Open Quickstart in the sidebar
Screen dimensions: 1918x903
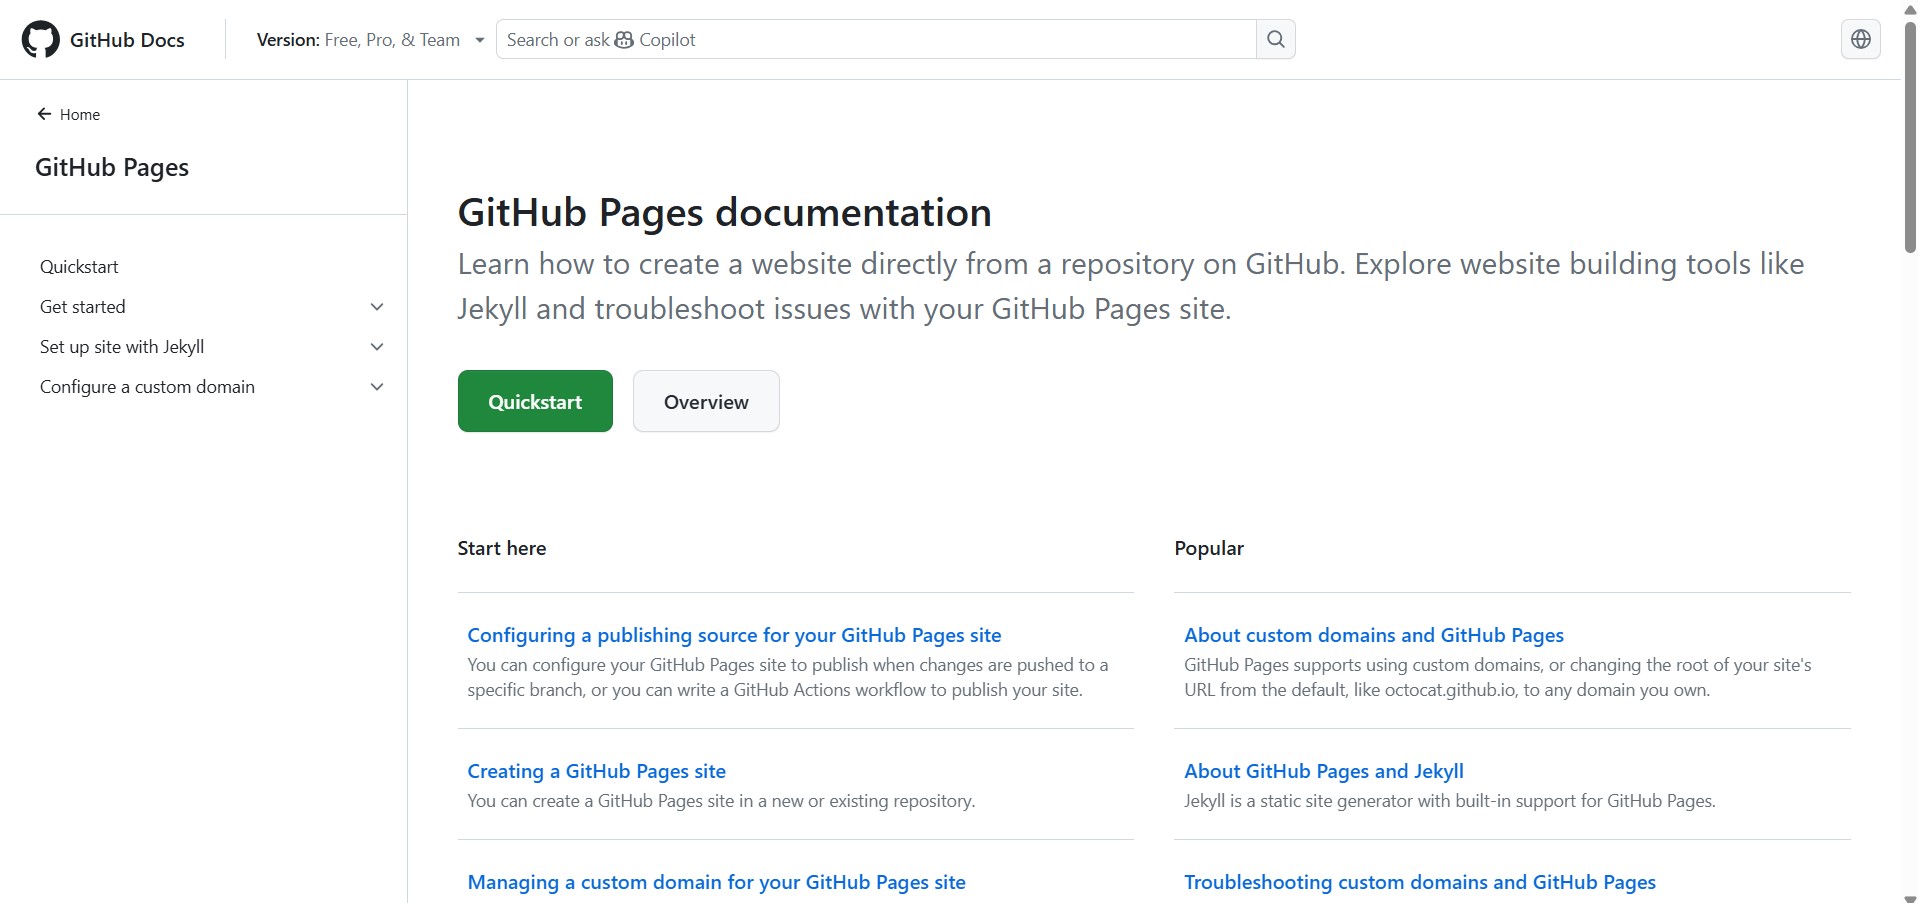(79, 267)
